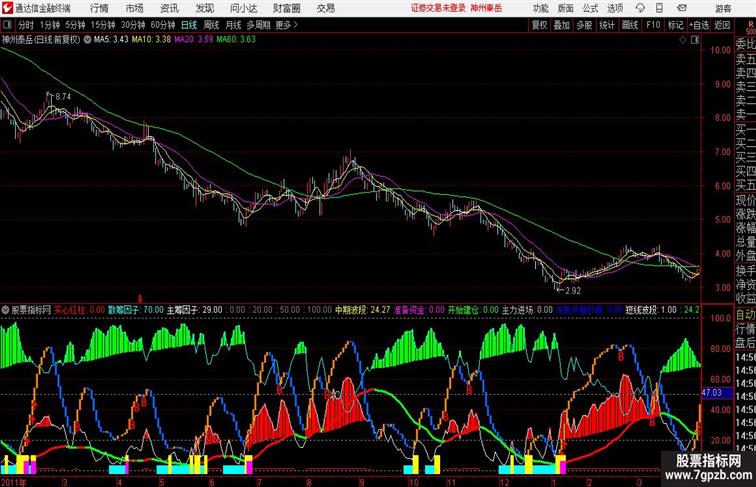Open the 资讯 menu
756x487 pixels.
click(x=169, y=8)
